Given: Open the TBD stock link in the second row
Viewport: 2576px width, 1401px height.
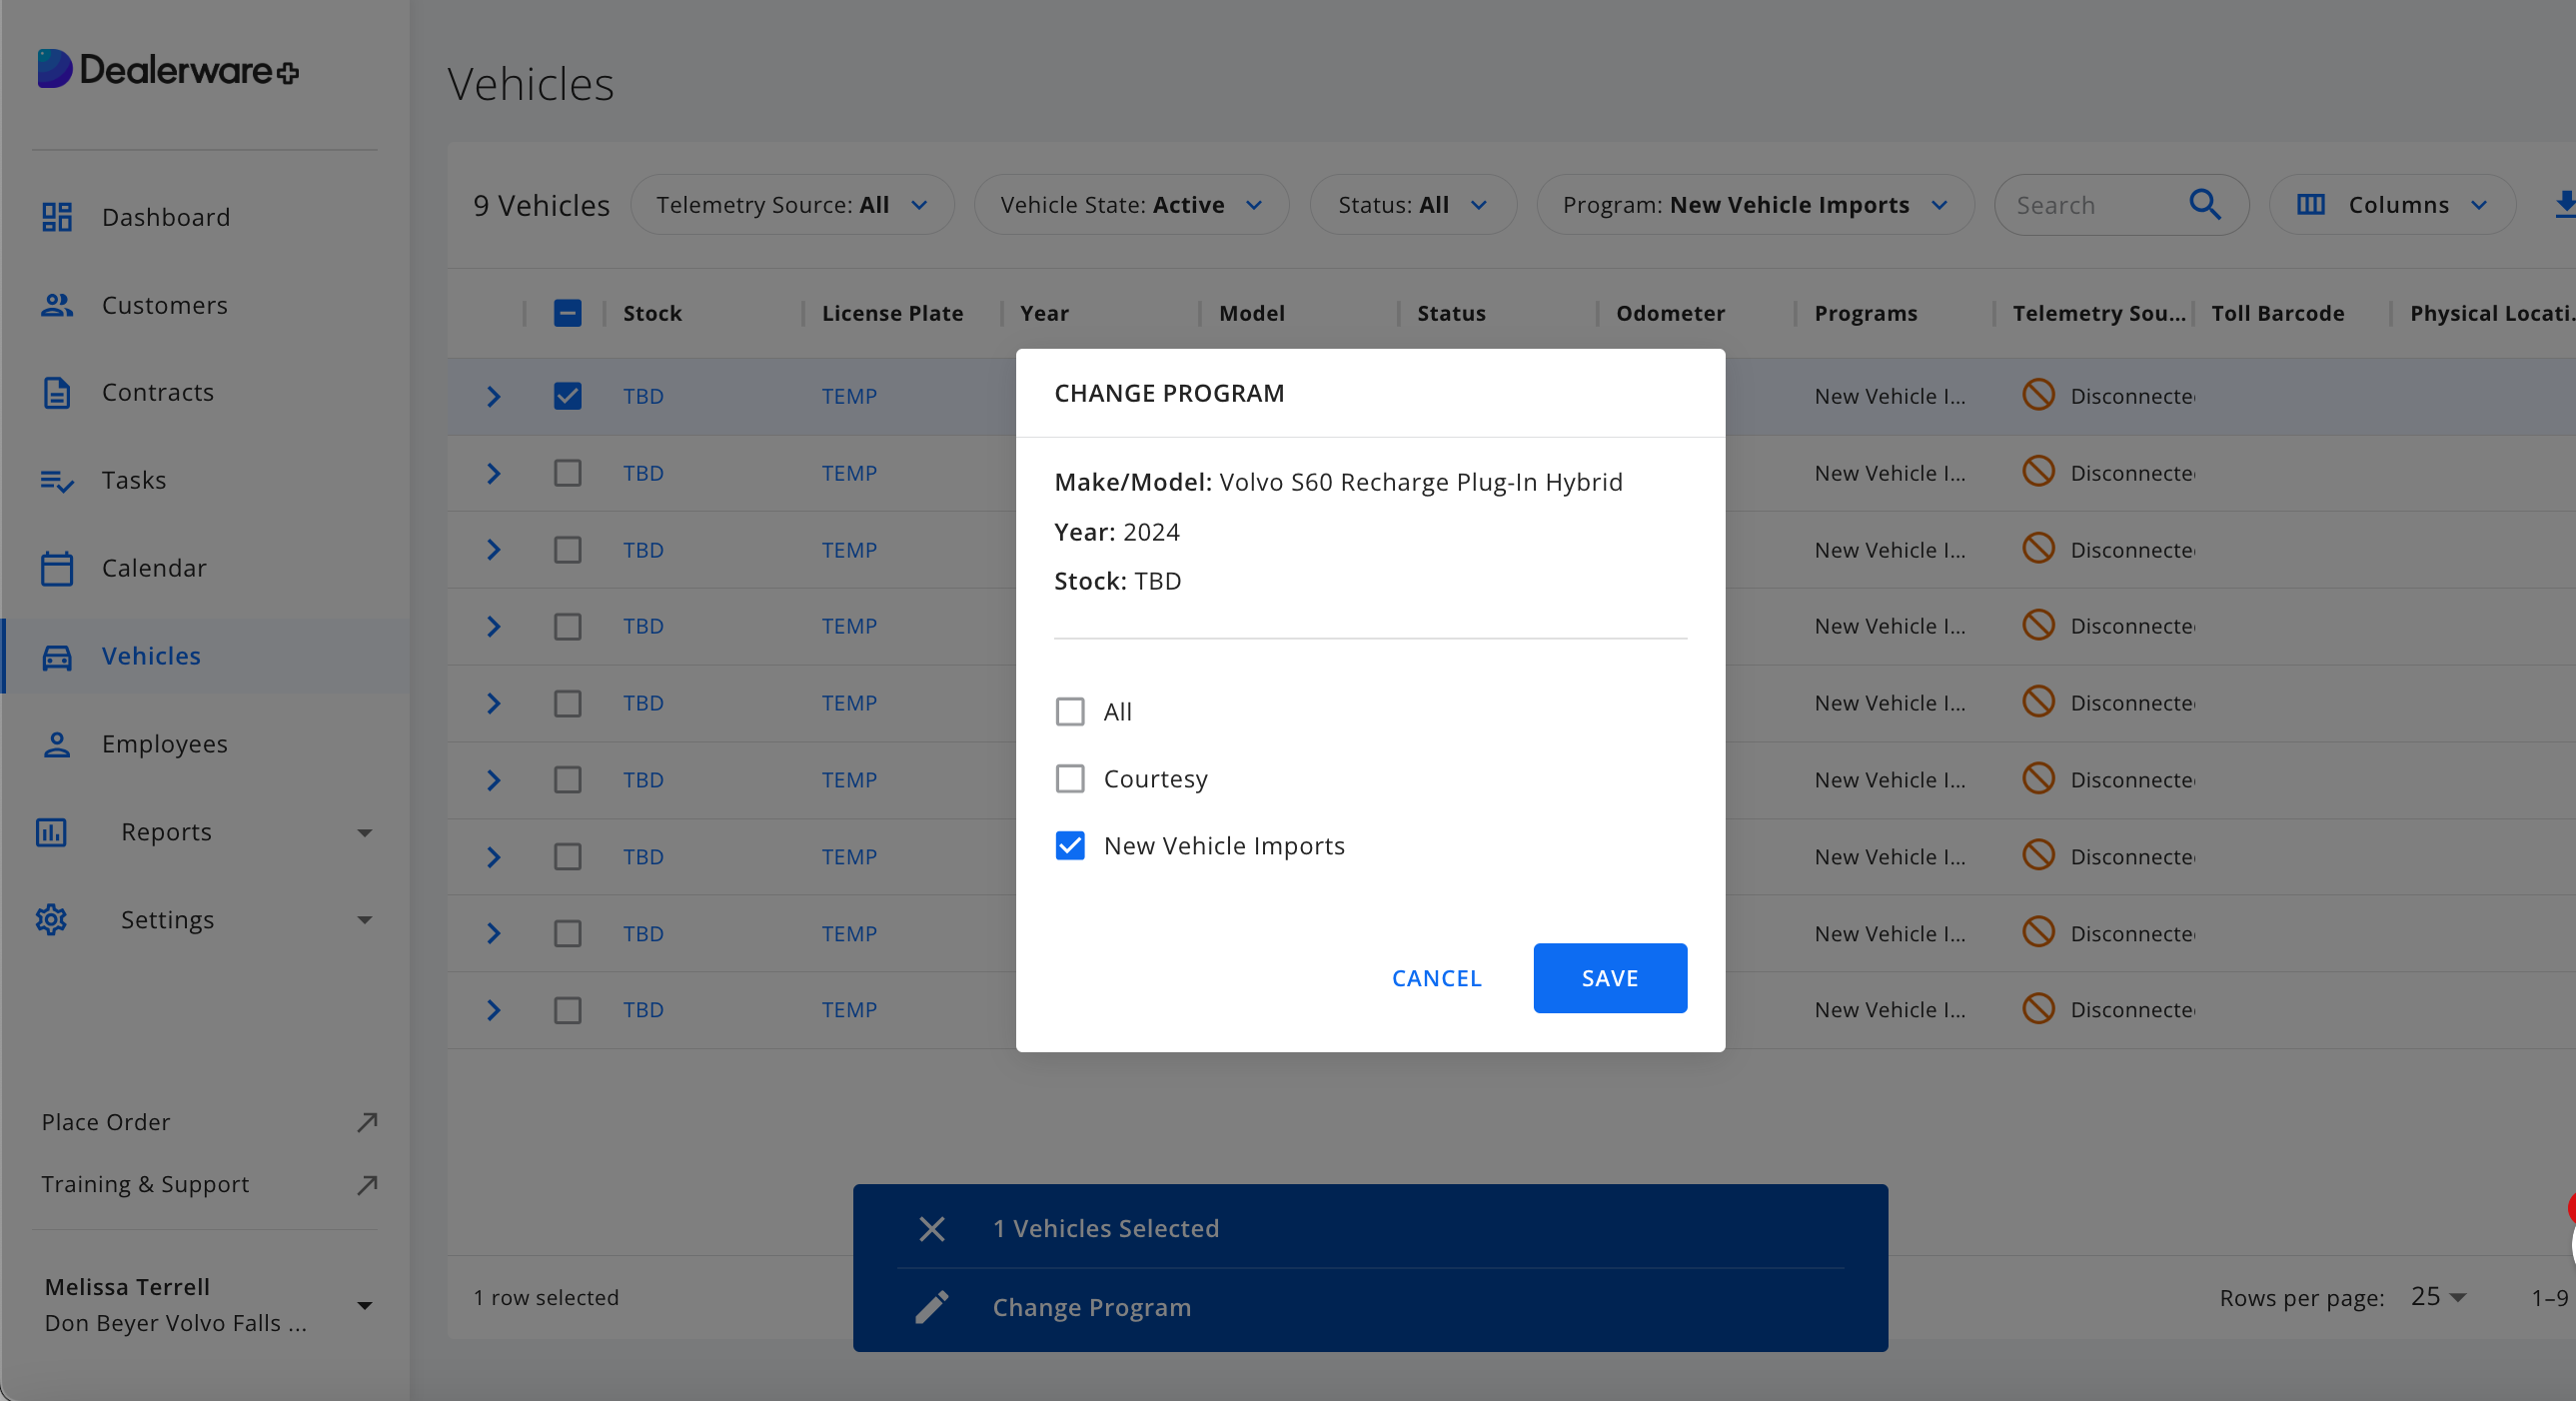Looking at the screenshot, I should 643,473.
